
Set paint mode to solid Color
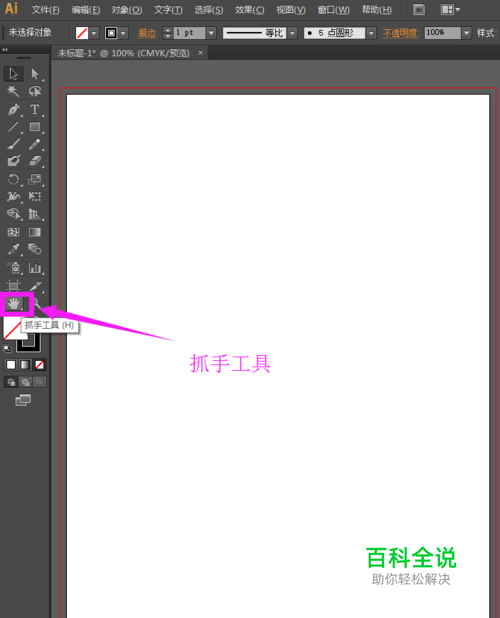coord(11,365)
